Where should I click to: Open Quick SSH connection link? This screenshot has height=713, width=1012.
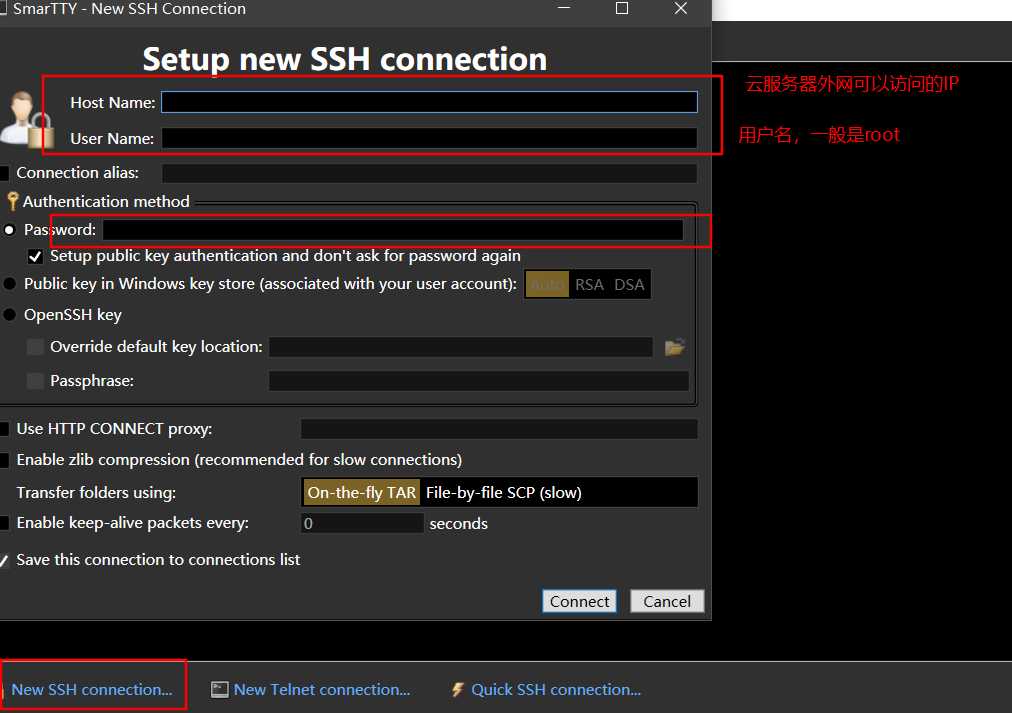(x=556, y=690)
